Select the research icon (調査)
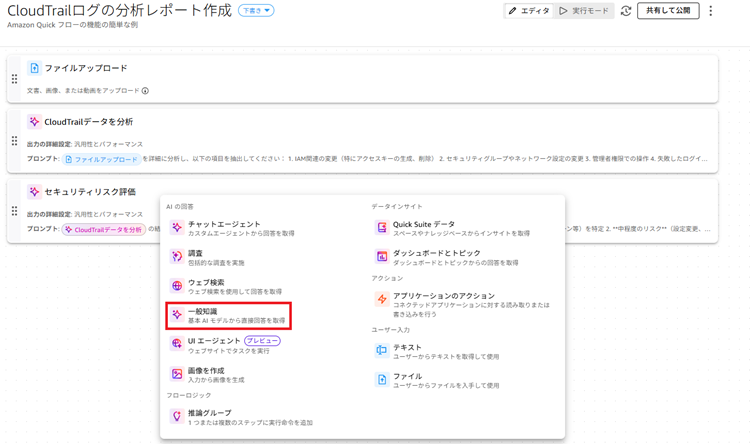Viewport: 750px width, 444px height. pos(177,257)
